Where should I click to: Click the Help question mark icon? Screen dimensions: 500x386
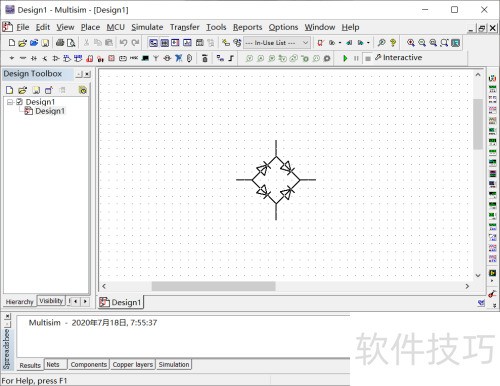click(393, 43)
